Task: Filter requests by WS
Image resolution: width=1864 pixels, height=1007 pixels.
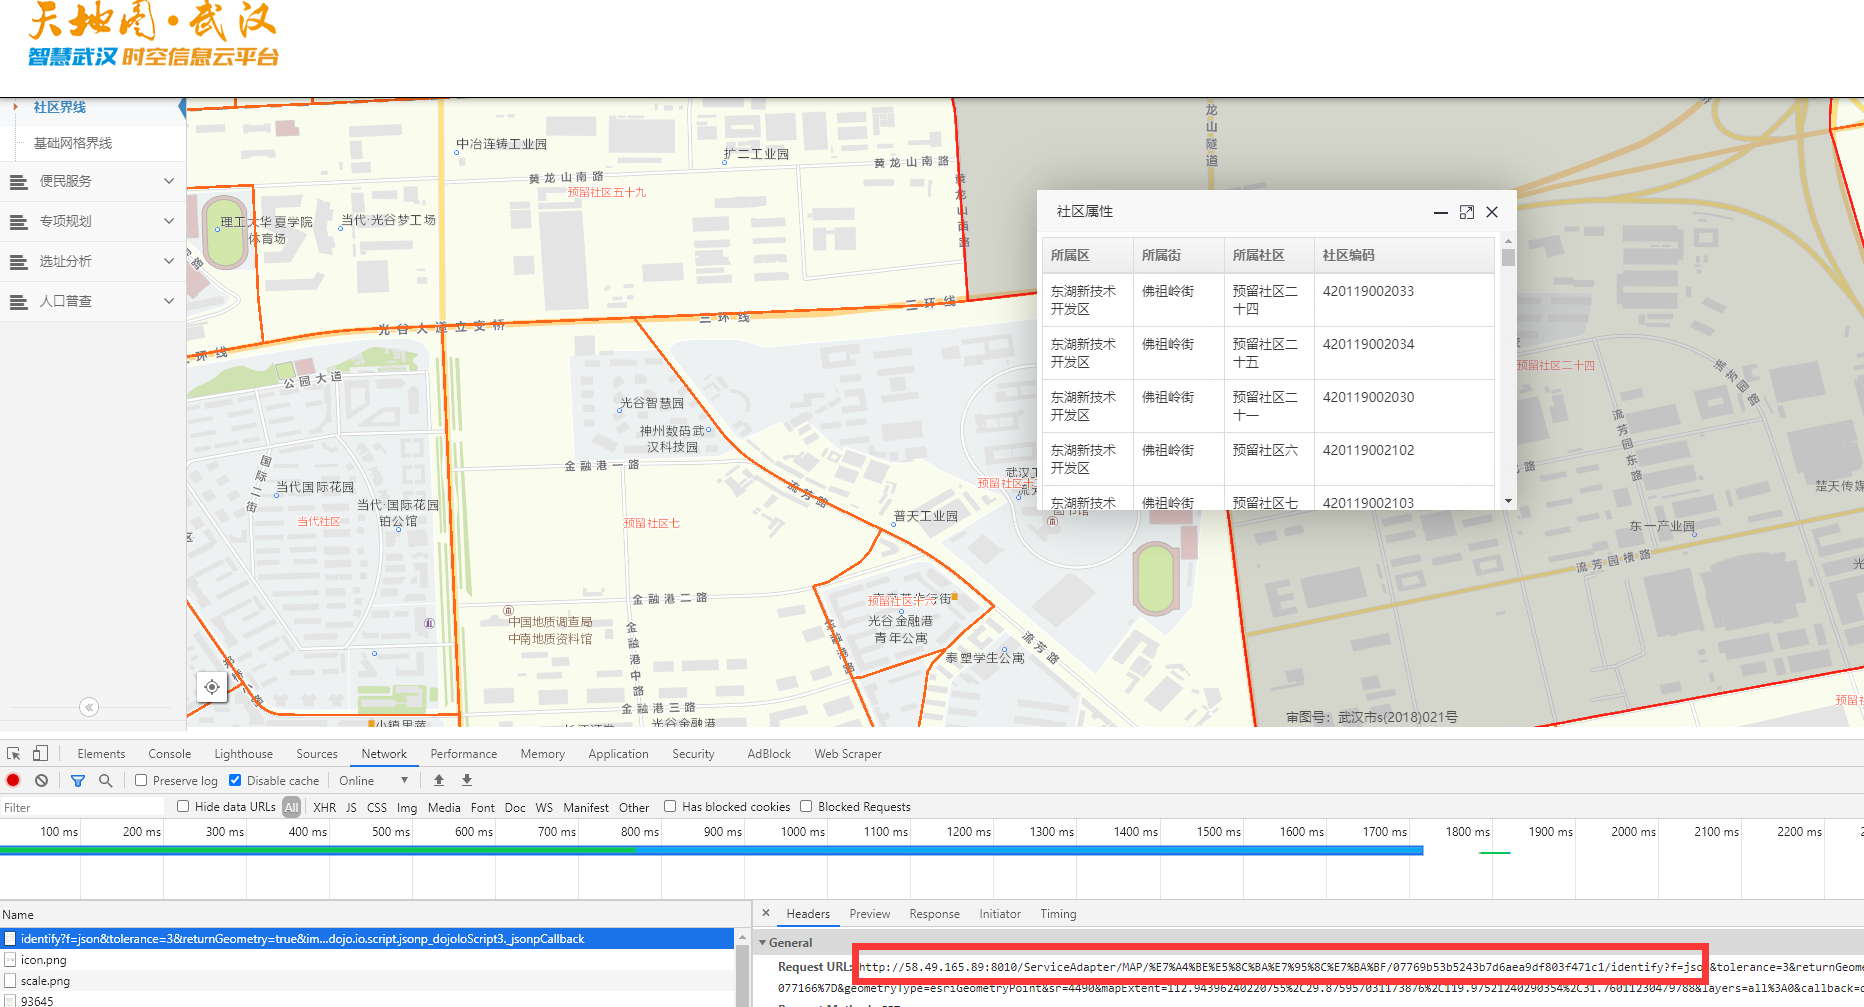Action: pyautogui.click(x=544, y=807)
